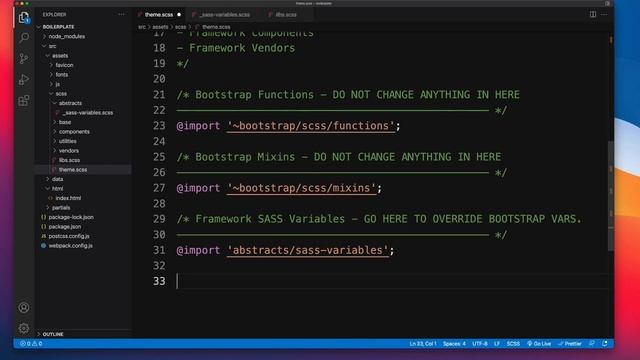Viewport: 640px width, 360px height.
Task: Click errors and warnings status indicator
Action: click(x=31, y=344)
